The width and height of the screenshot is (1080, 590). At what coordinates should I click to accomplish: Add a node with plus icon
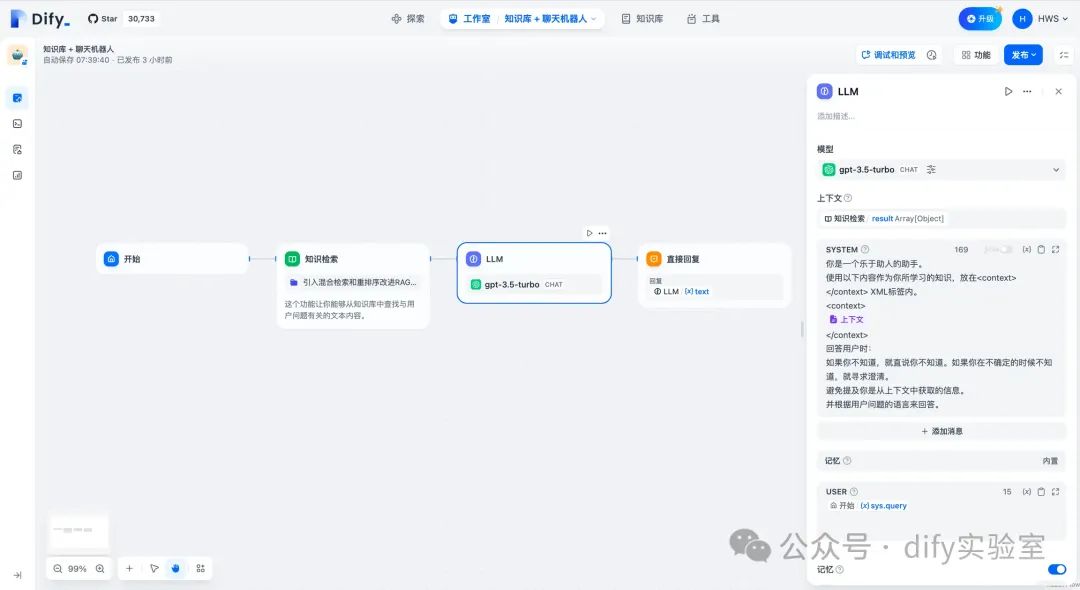[129, 569]
